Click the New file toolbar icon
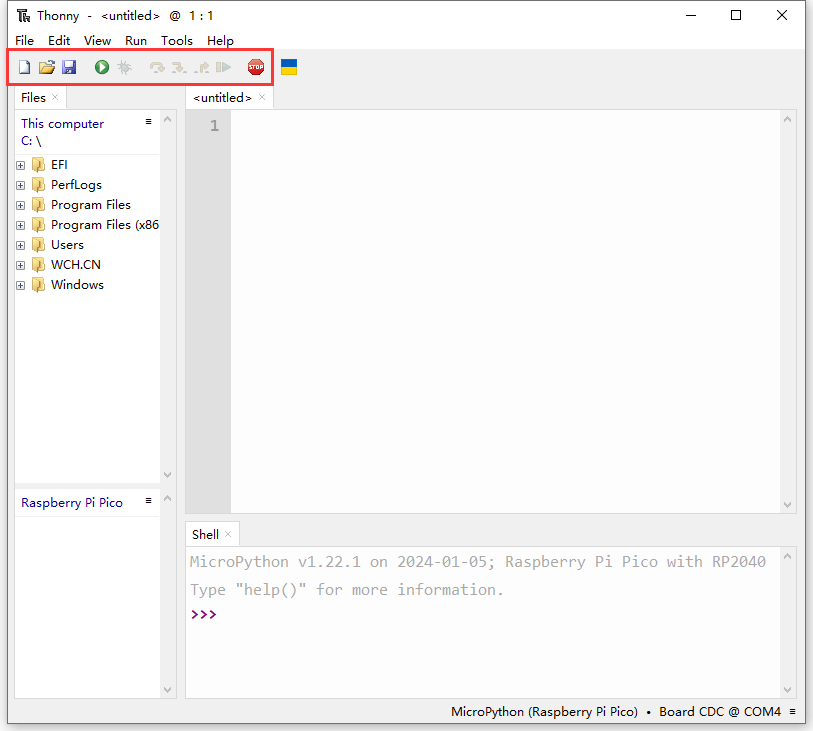The width and height of the screenshot is (813, 731). point(24,67)
